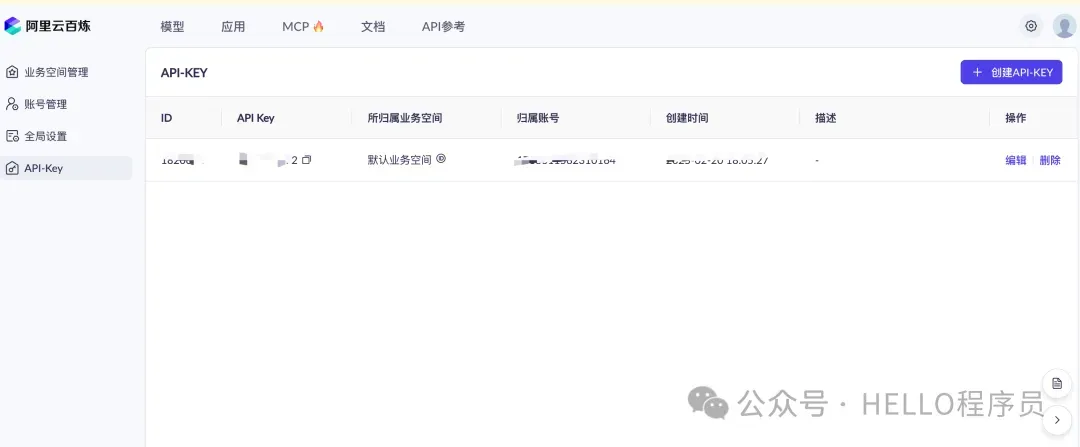Select API-Key in sidebar
The height and width of the screenshot is (447, 1080).
66,168
